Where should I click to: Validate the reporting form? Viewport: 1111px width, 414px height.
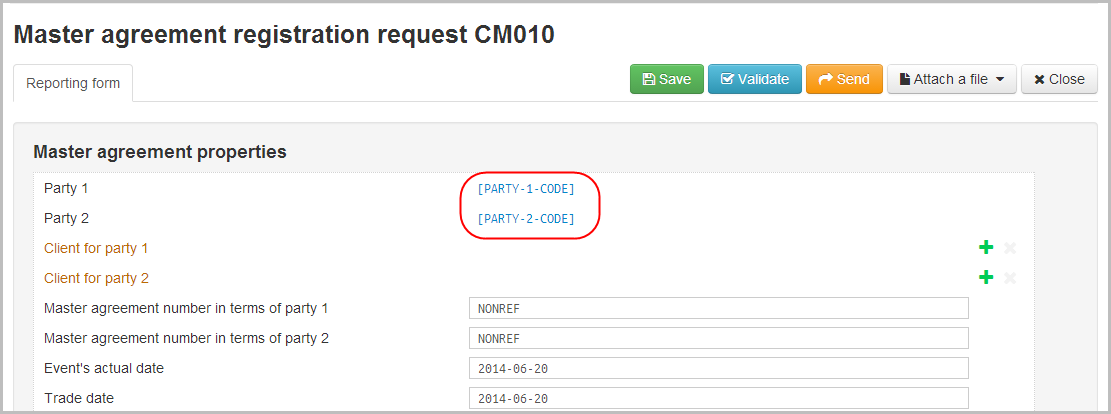tap(755, 79)
